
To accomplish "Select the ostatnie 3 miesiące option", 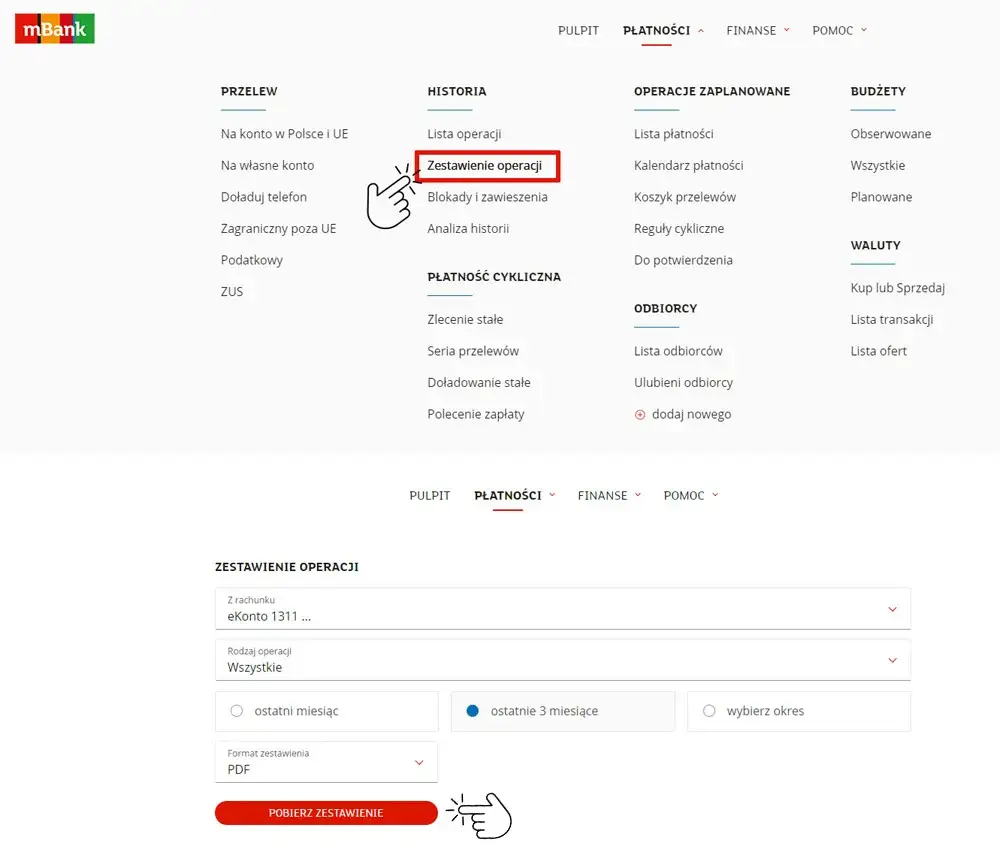I will tap(473, 711).
